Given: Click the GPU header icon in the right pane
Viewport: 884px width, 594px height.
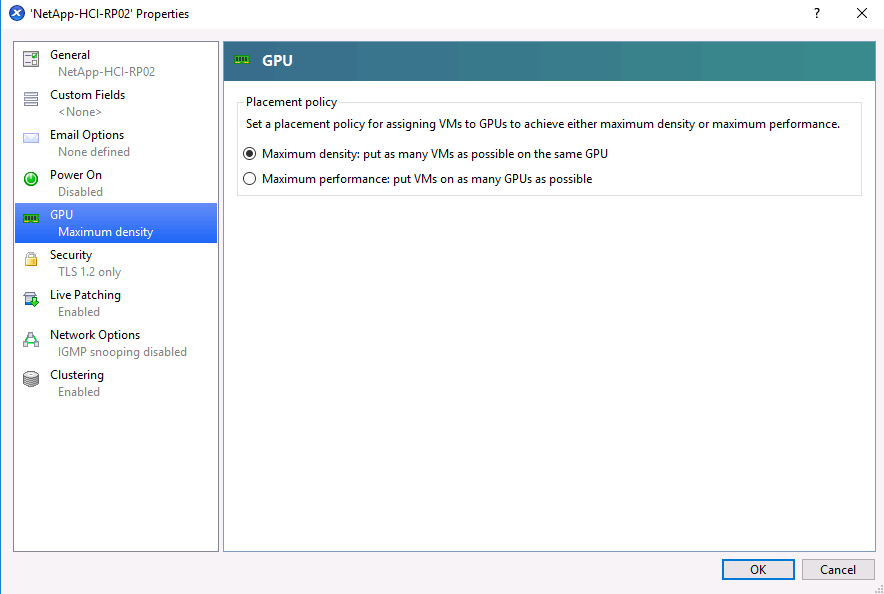Looking at the screenshot, I should coord(242,60).
